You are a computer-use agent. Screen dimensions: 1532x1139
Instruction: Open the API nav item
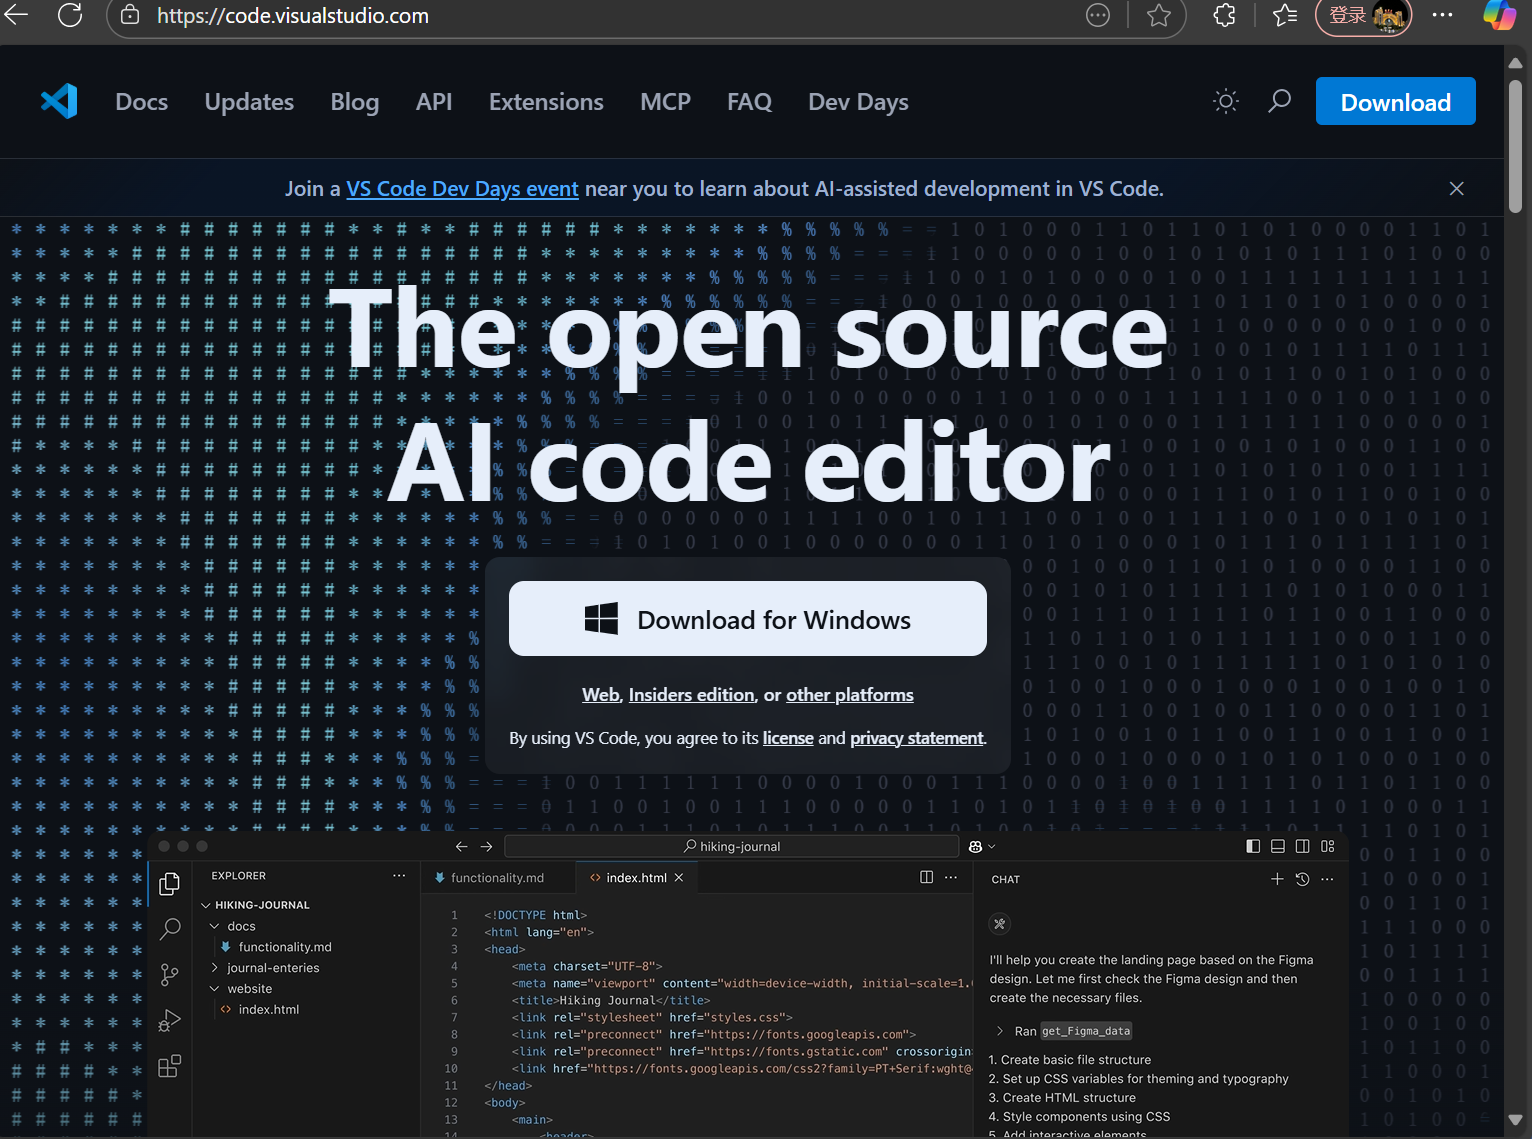(434, 102)
